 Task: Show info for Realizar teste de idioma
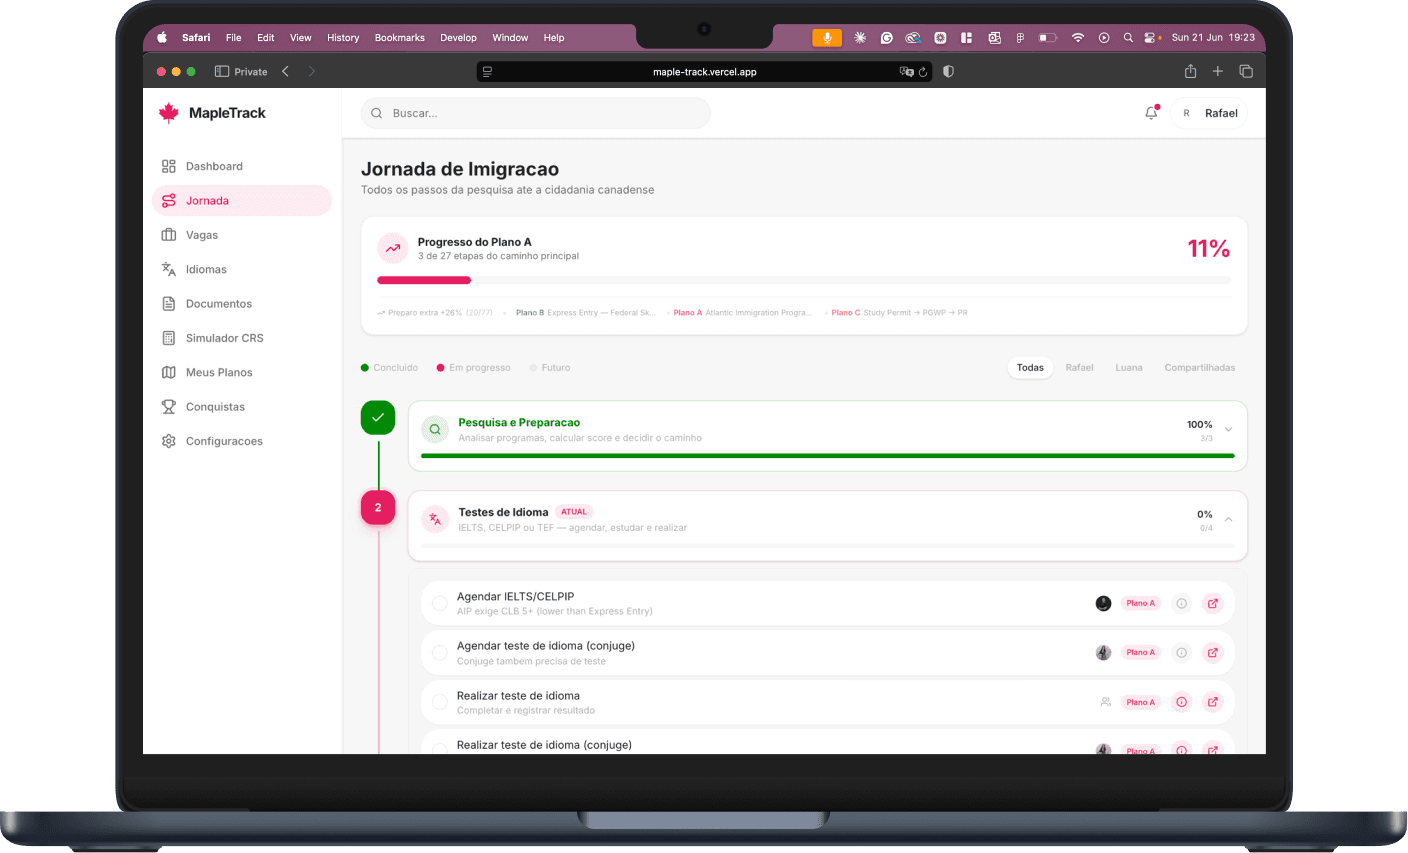tap(1181, 702)
